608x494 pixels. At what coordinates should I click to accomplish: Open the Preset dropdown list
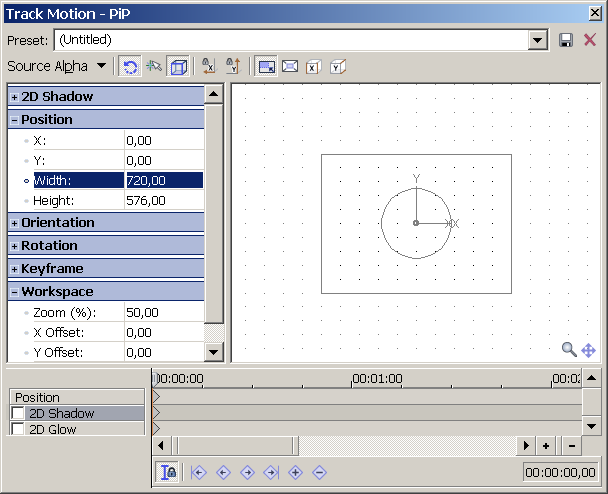tap(538, 40)
